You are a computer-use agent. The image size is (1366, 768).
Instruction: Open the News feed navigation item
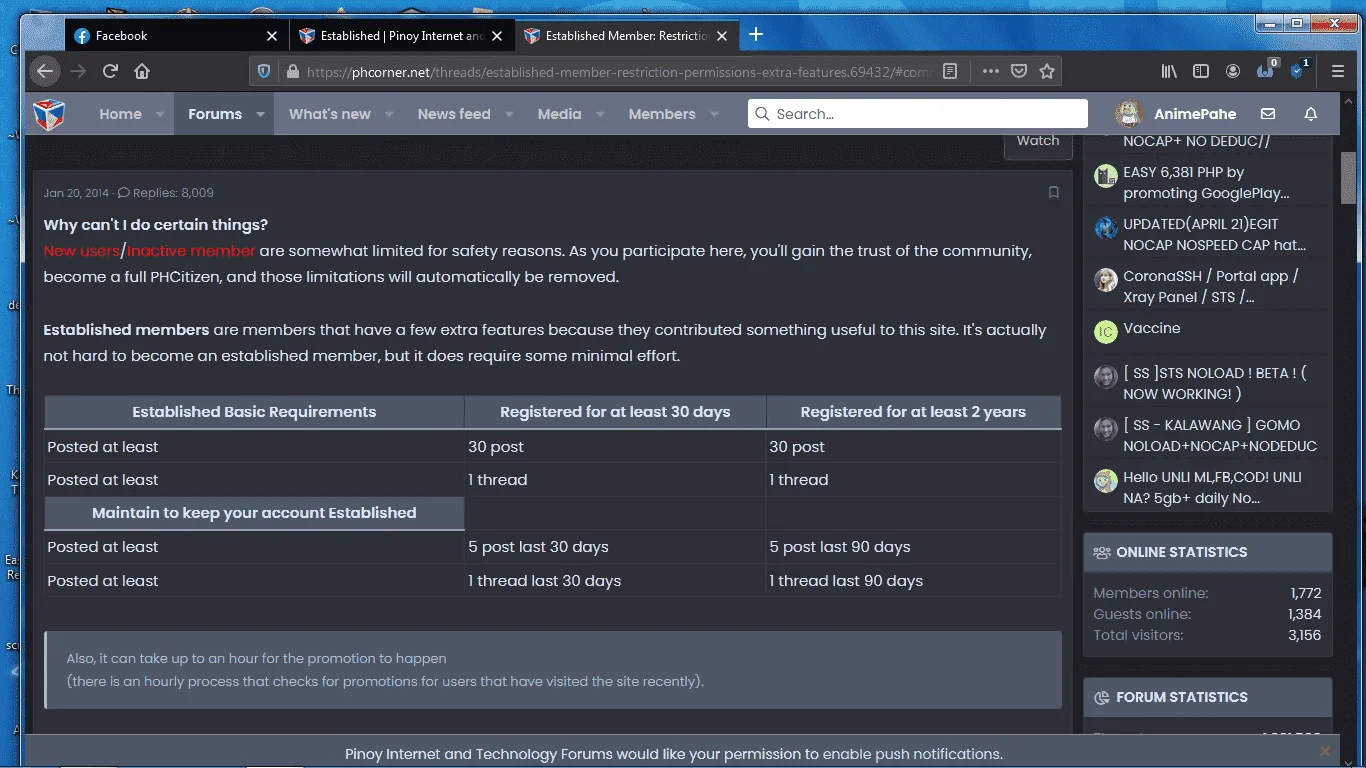coord(454,114)
